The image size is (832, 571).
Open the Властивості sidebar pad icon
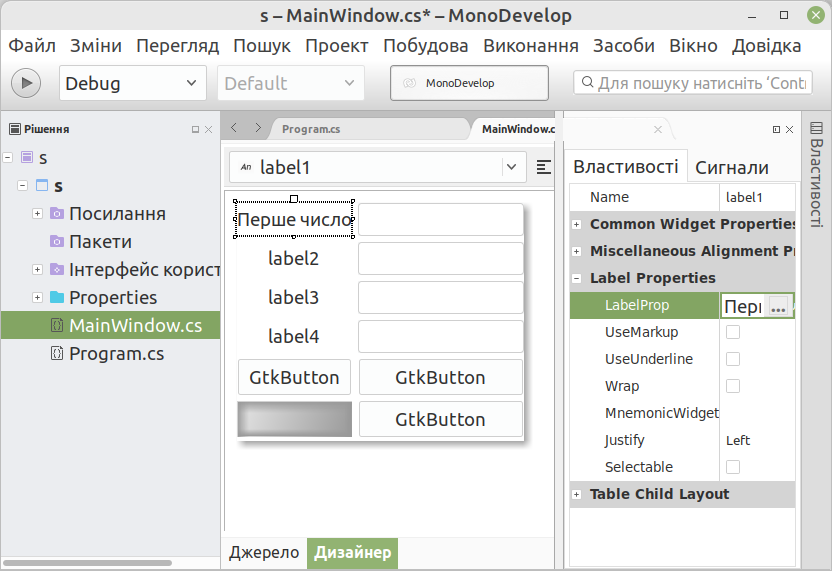click(816, 128)
